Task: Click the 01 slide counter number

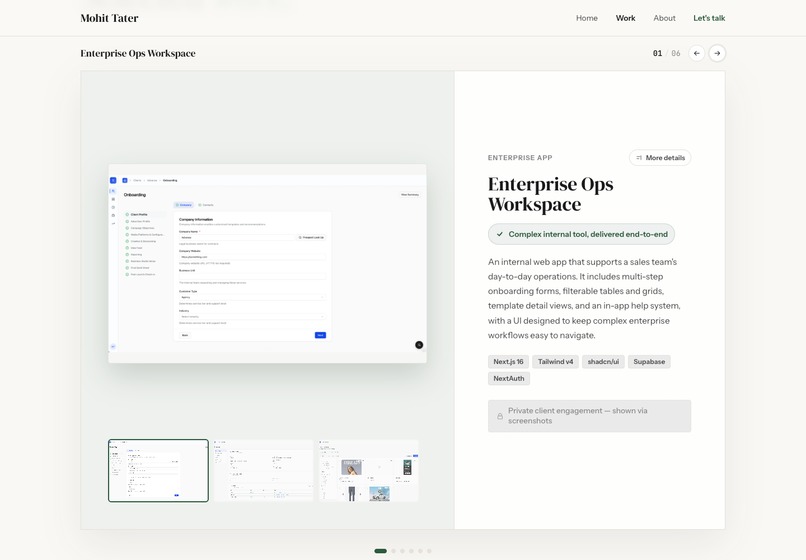Action: point(657,53)
